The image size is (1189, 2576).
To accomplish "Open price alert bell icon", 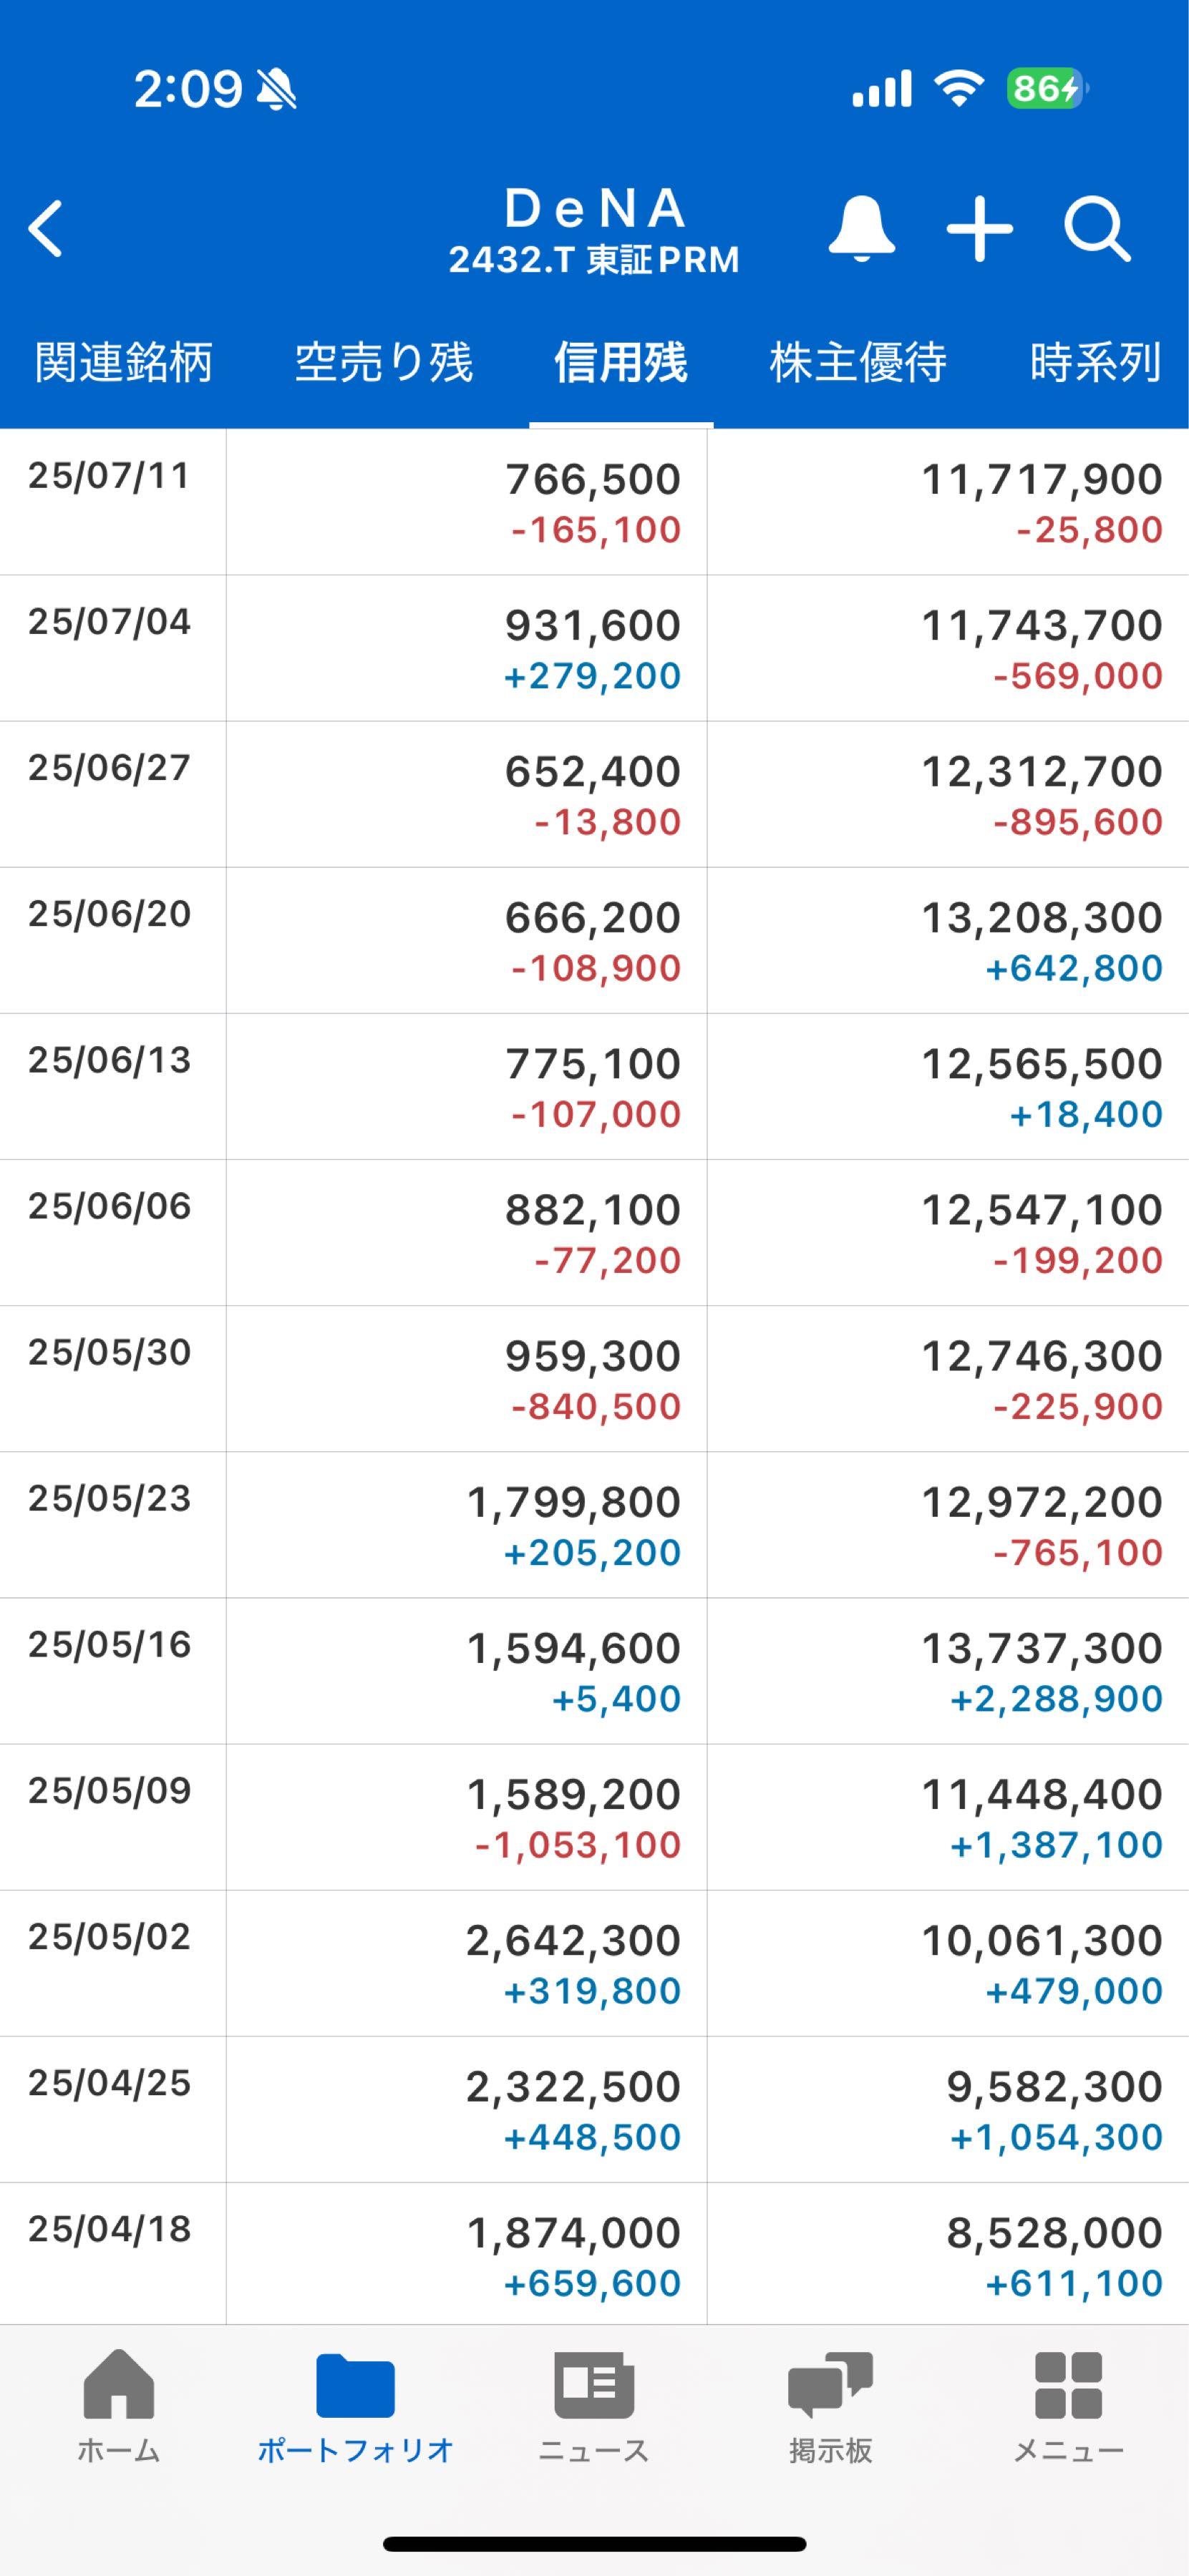I will pos(861,229).
